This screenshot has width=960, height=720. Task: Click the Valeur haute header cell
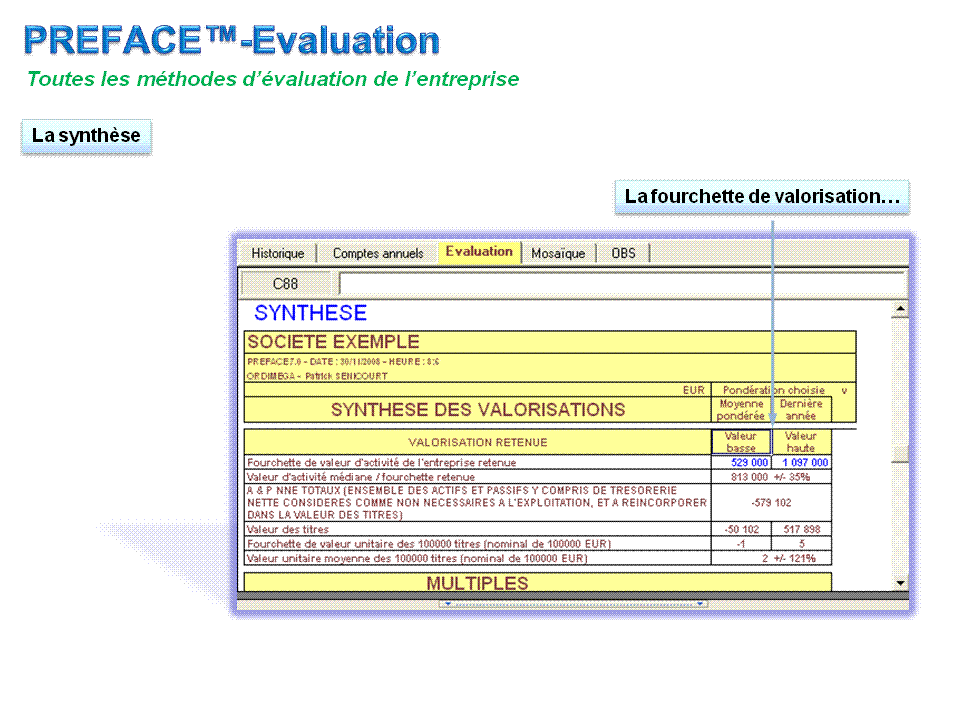pyautogui.click(x=801, y=442)
